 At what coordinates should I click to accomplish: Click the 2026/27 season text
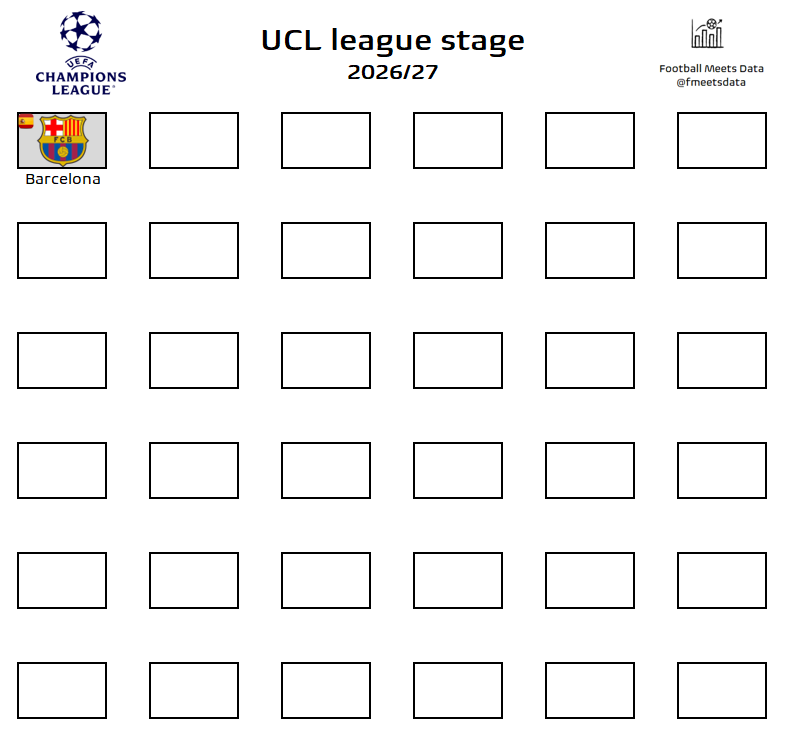[x=392, y=73]
